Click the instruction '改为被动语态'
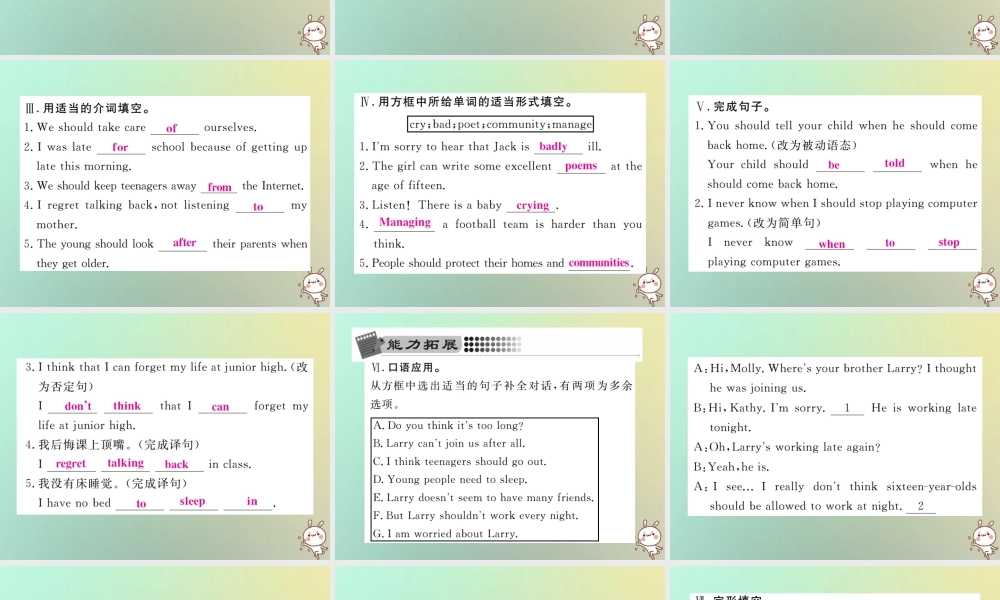Viewport: 1000px width, 600px height. tap(812, 145)
